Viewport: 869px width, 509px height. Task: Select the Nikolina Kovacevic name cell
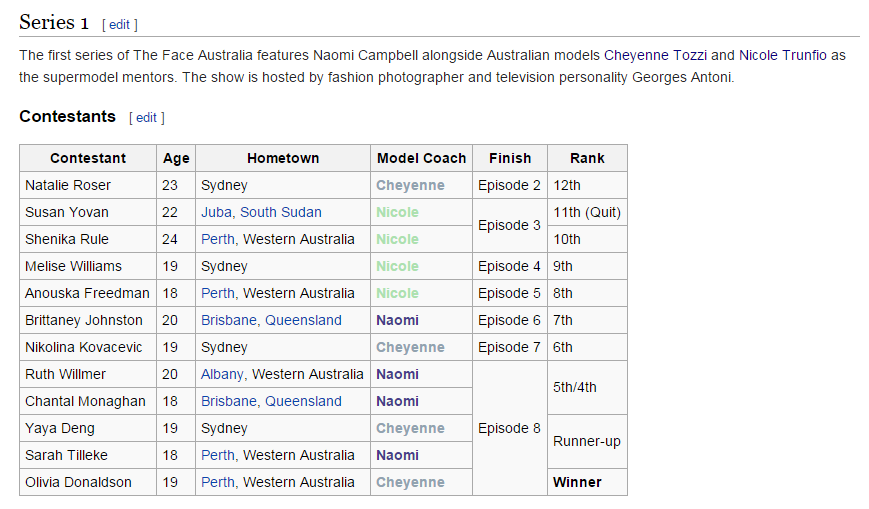[x=88, y=347]
